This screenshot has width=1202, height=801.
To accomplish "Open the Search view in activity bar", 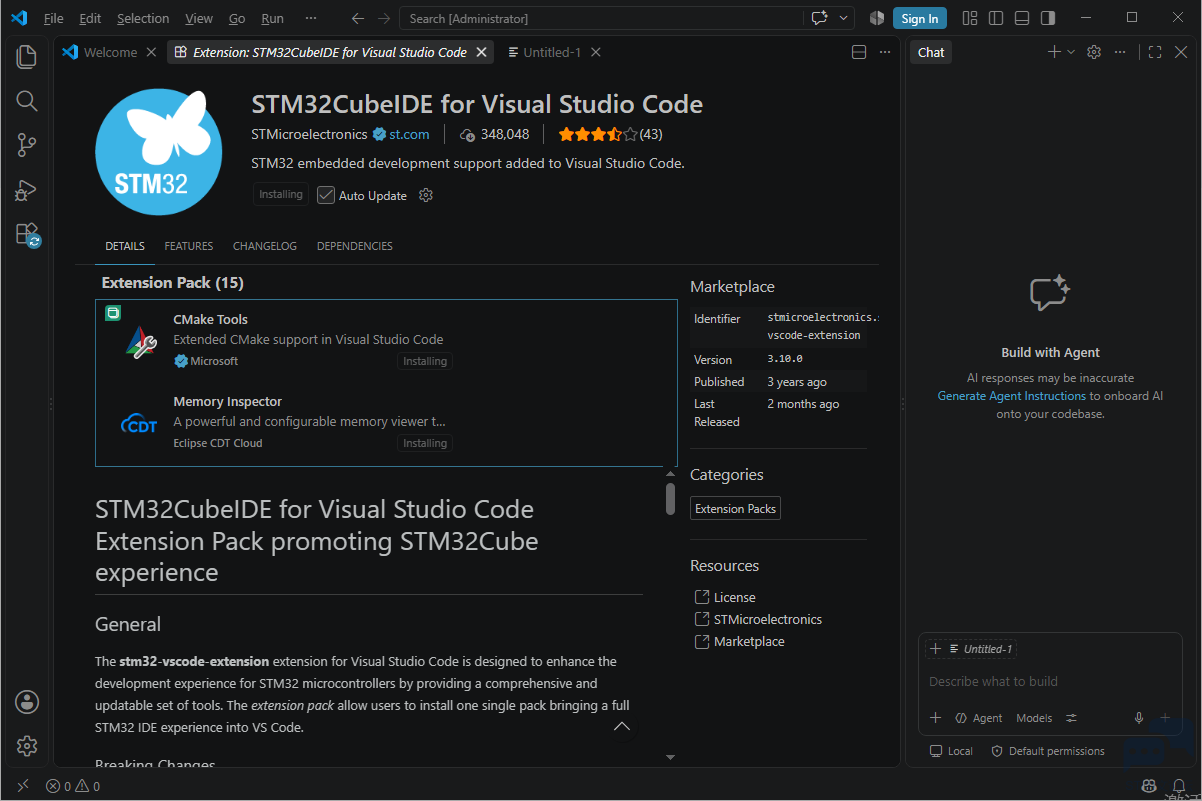I will (27, 101).
